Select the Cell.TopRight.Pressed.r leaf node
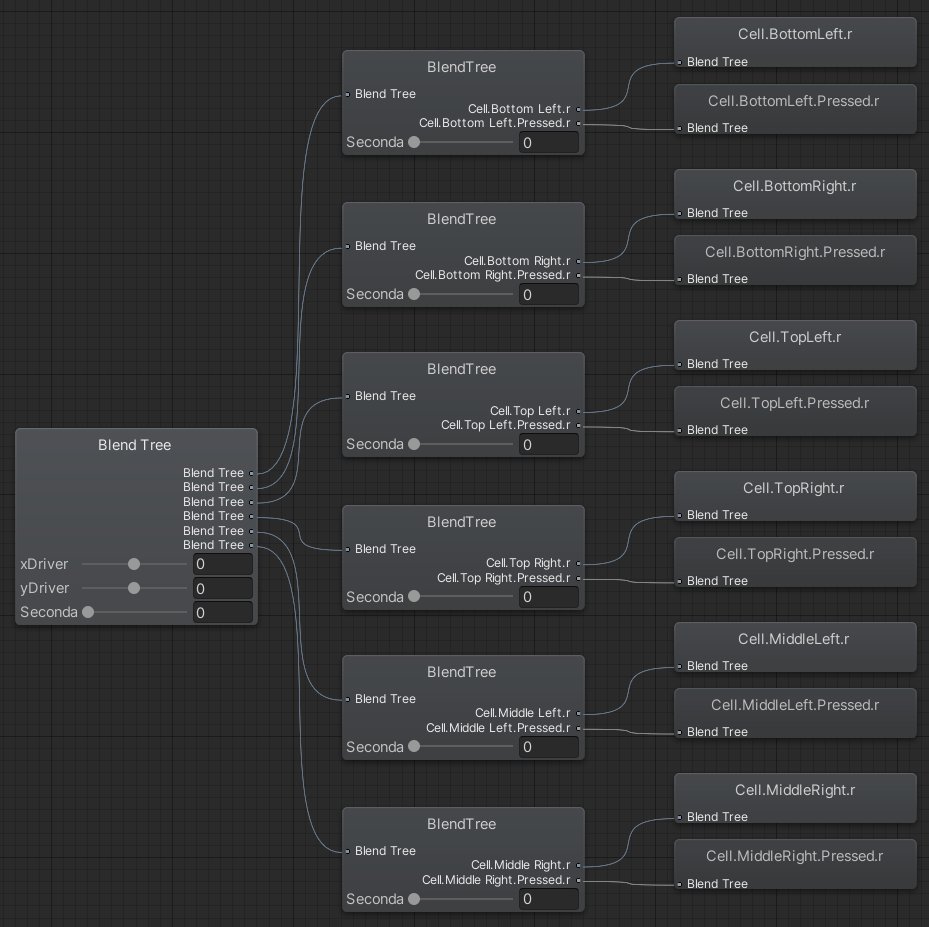Viewport: 929px width, 927px height. point(795,562)
